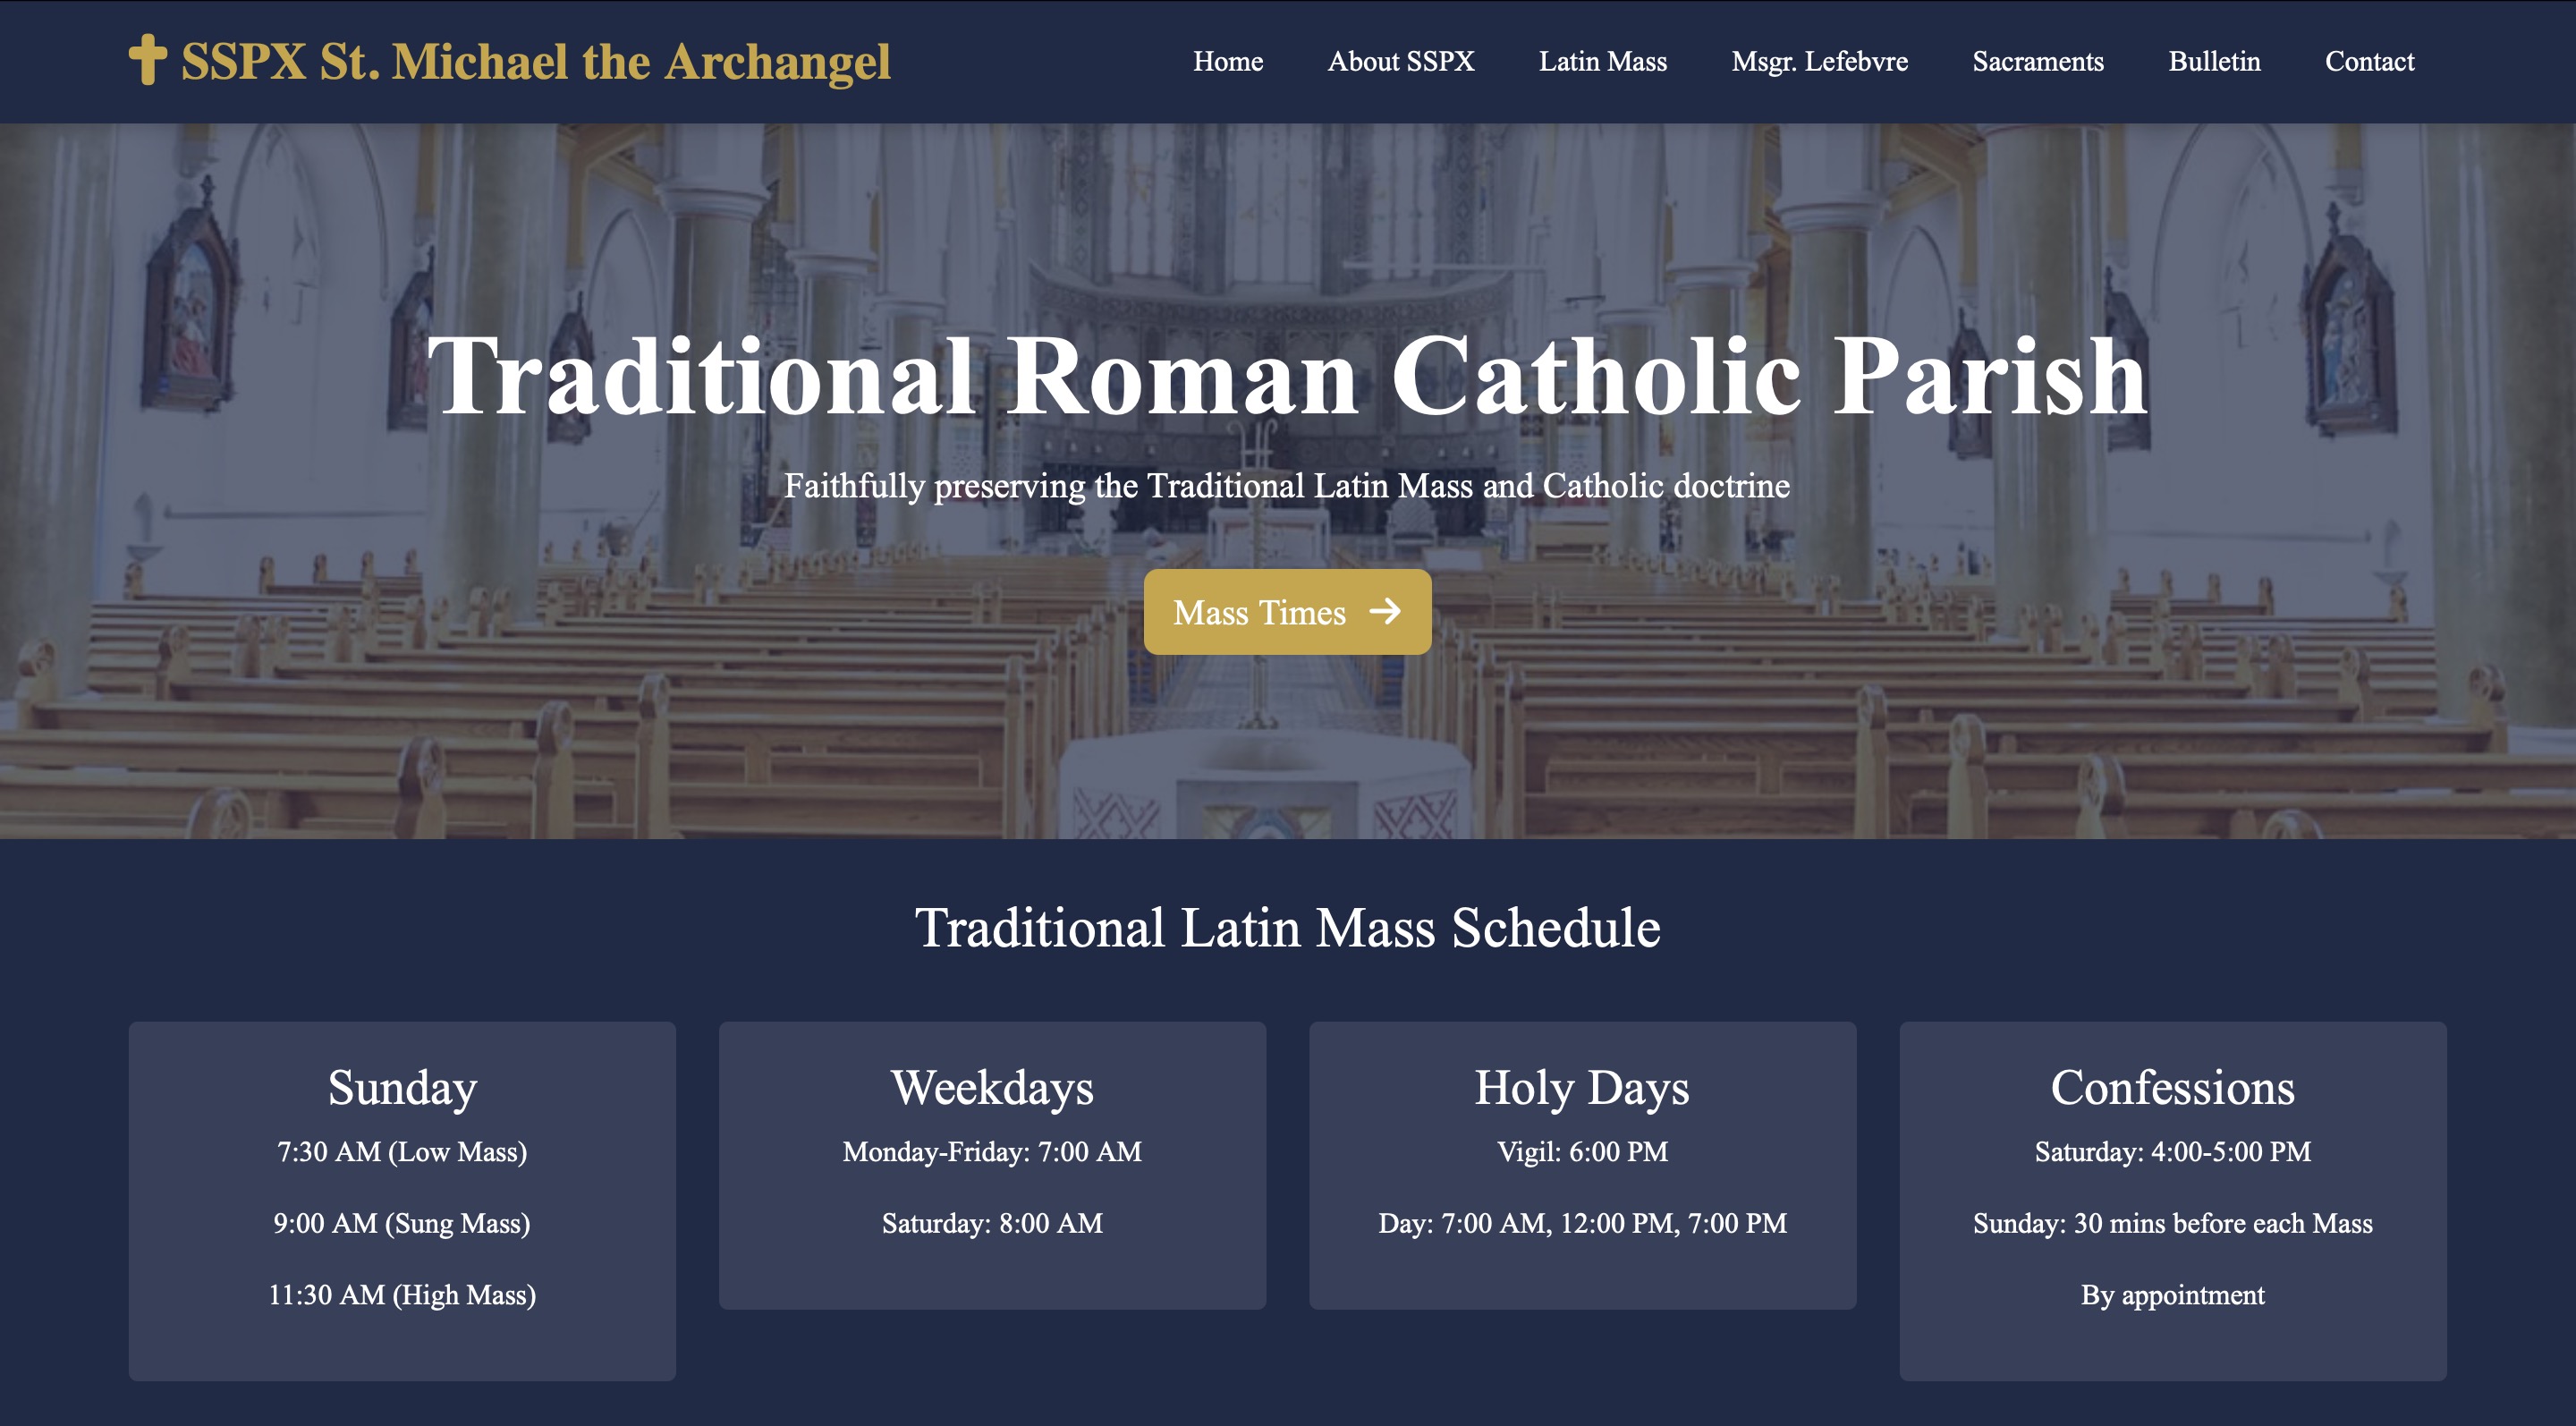
Task: Click the Mass Times button
Action: (x=1287, y=612)
